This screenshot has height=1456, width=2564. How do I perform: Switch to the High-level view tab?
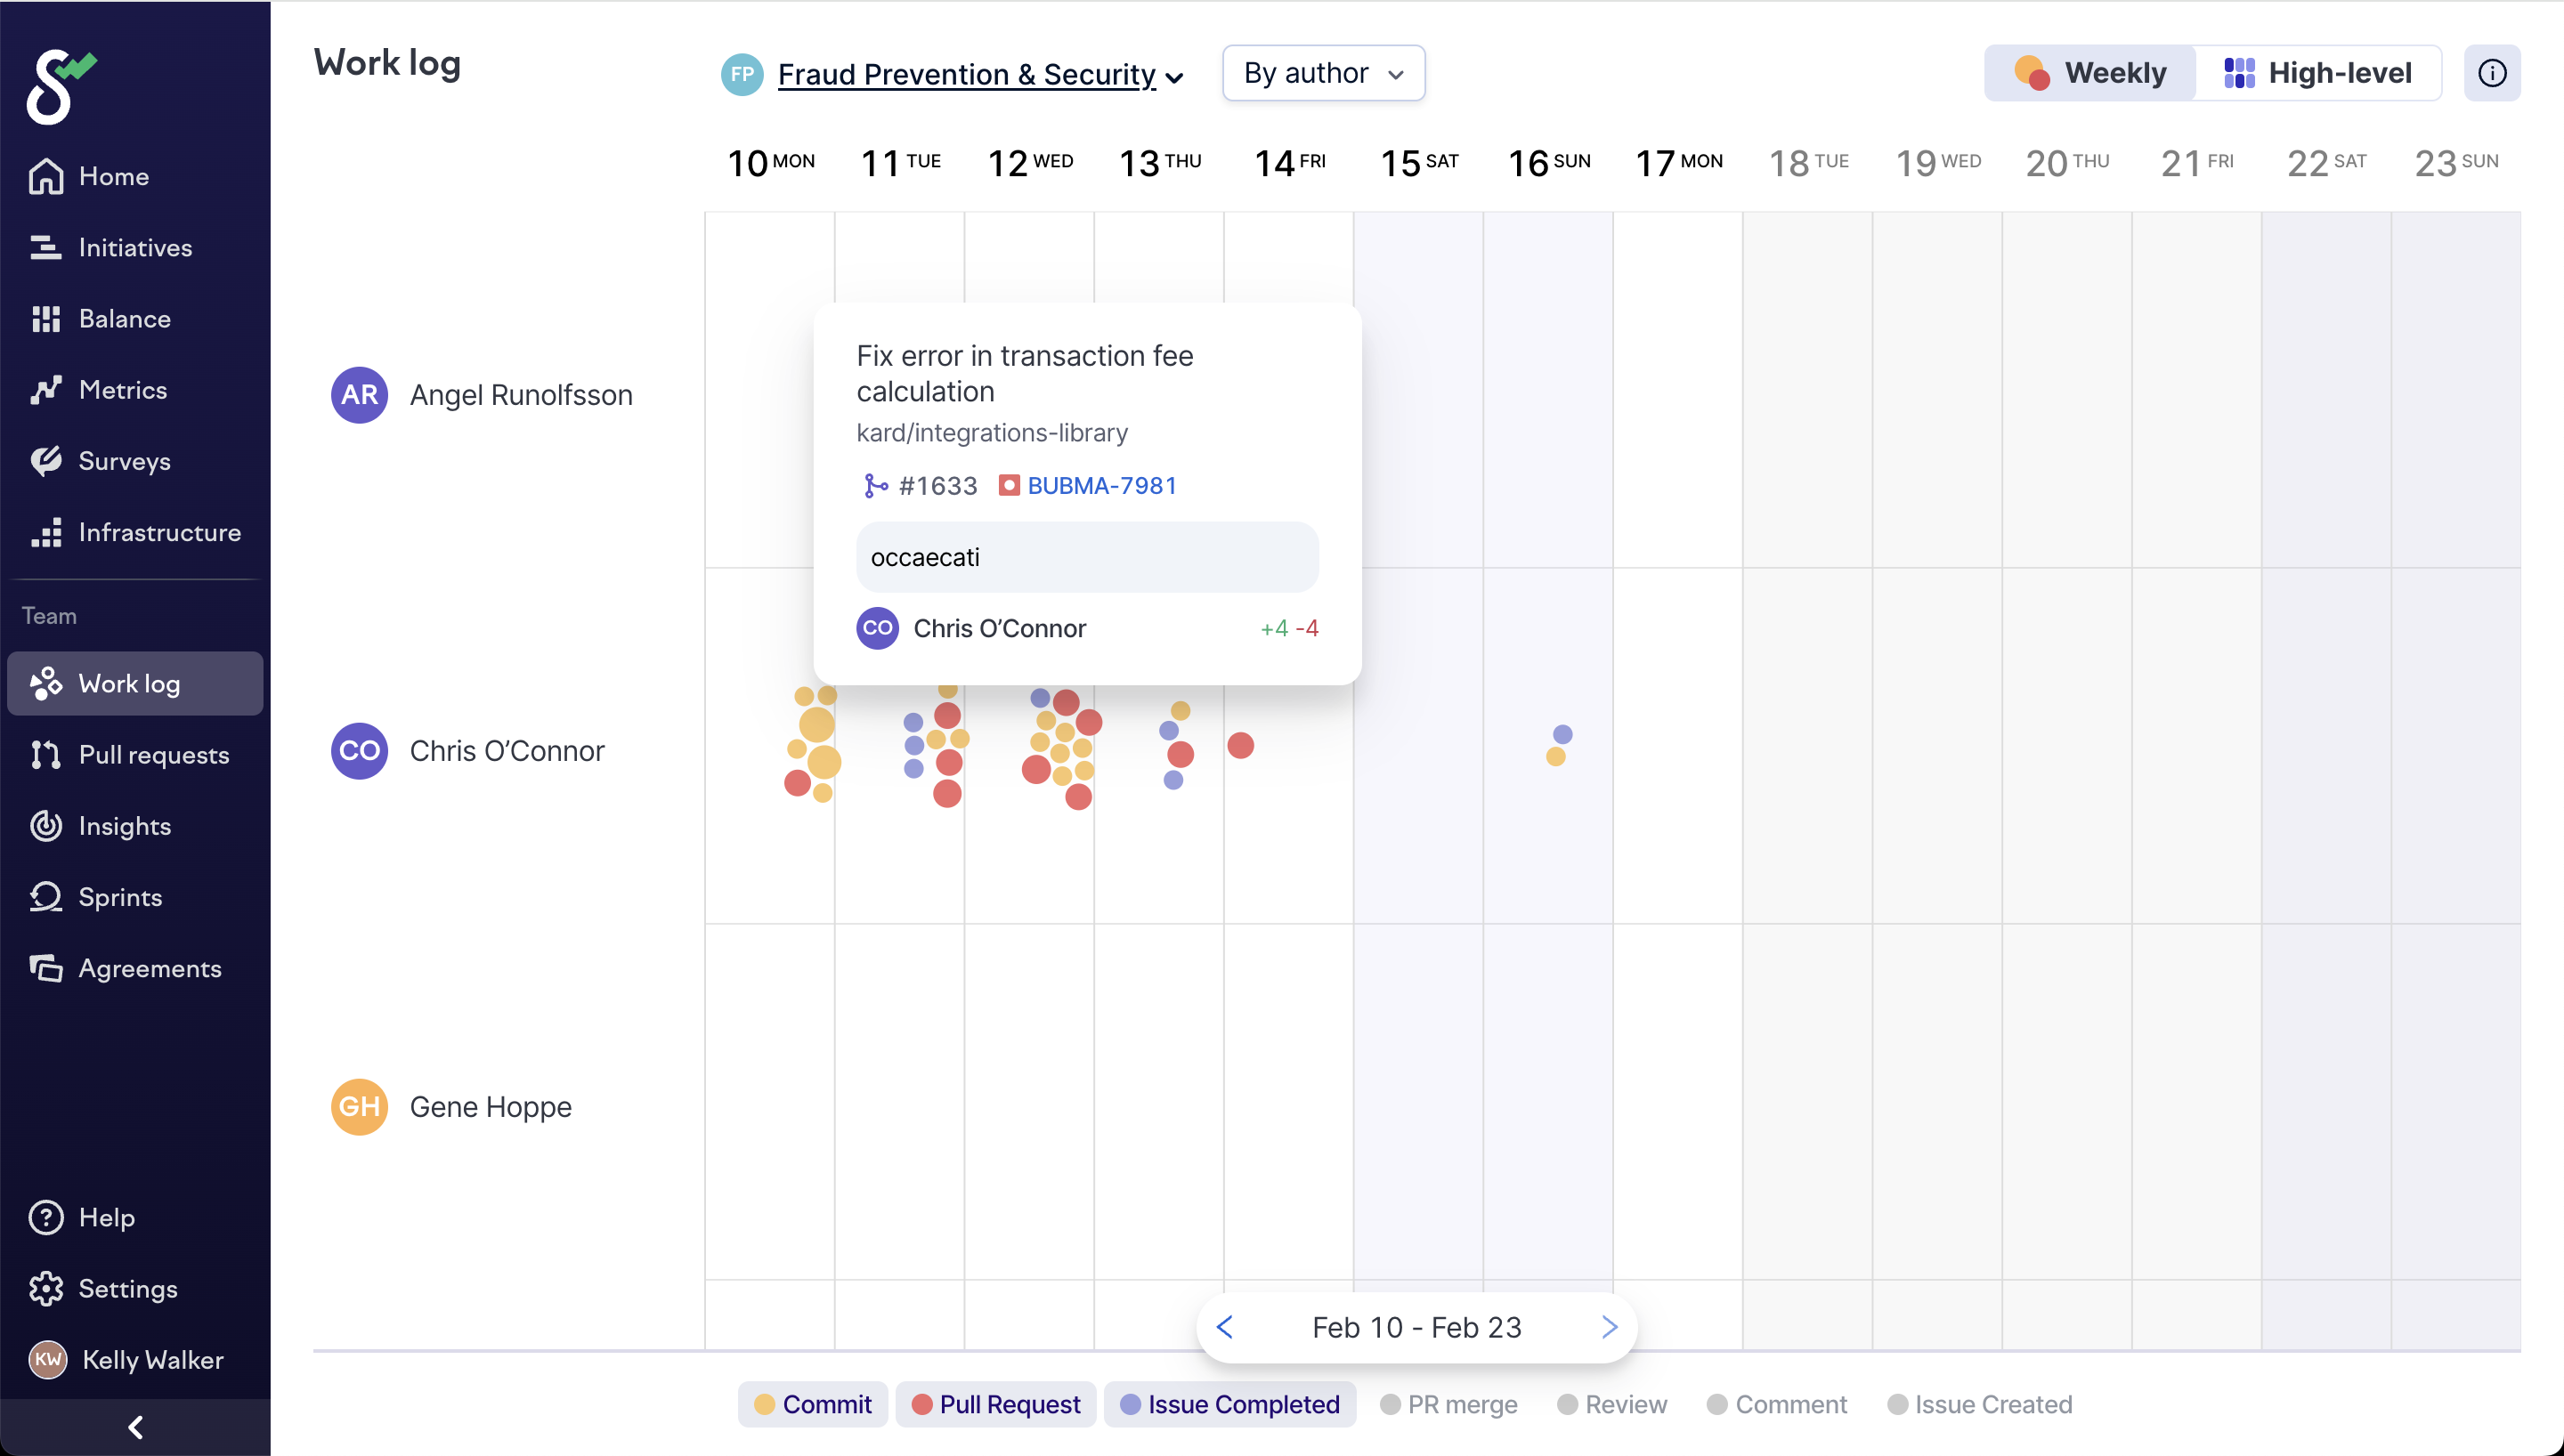[2318, 73]
